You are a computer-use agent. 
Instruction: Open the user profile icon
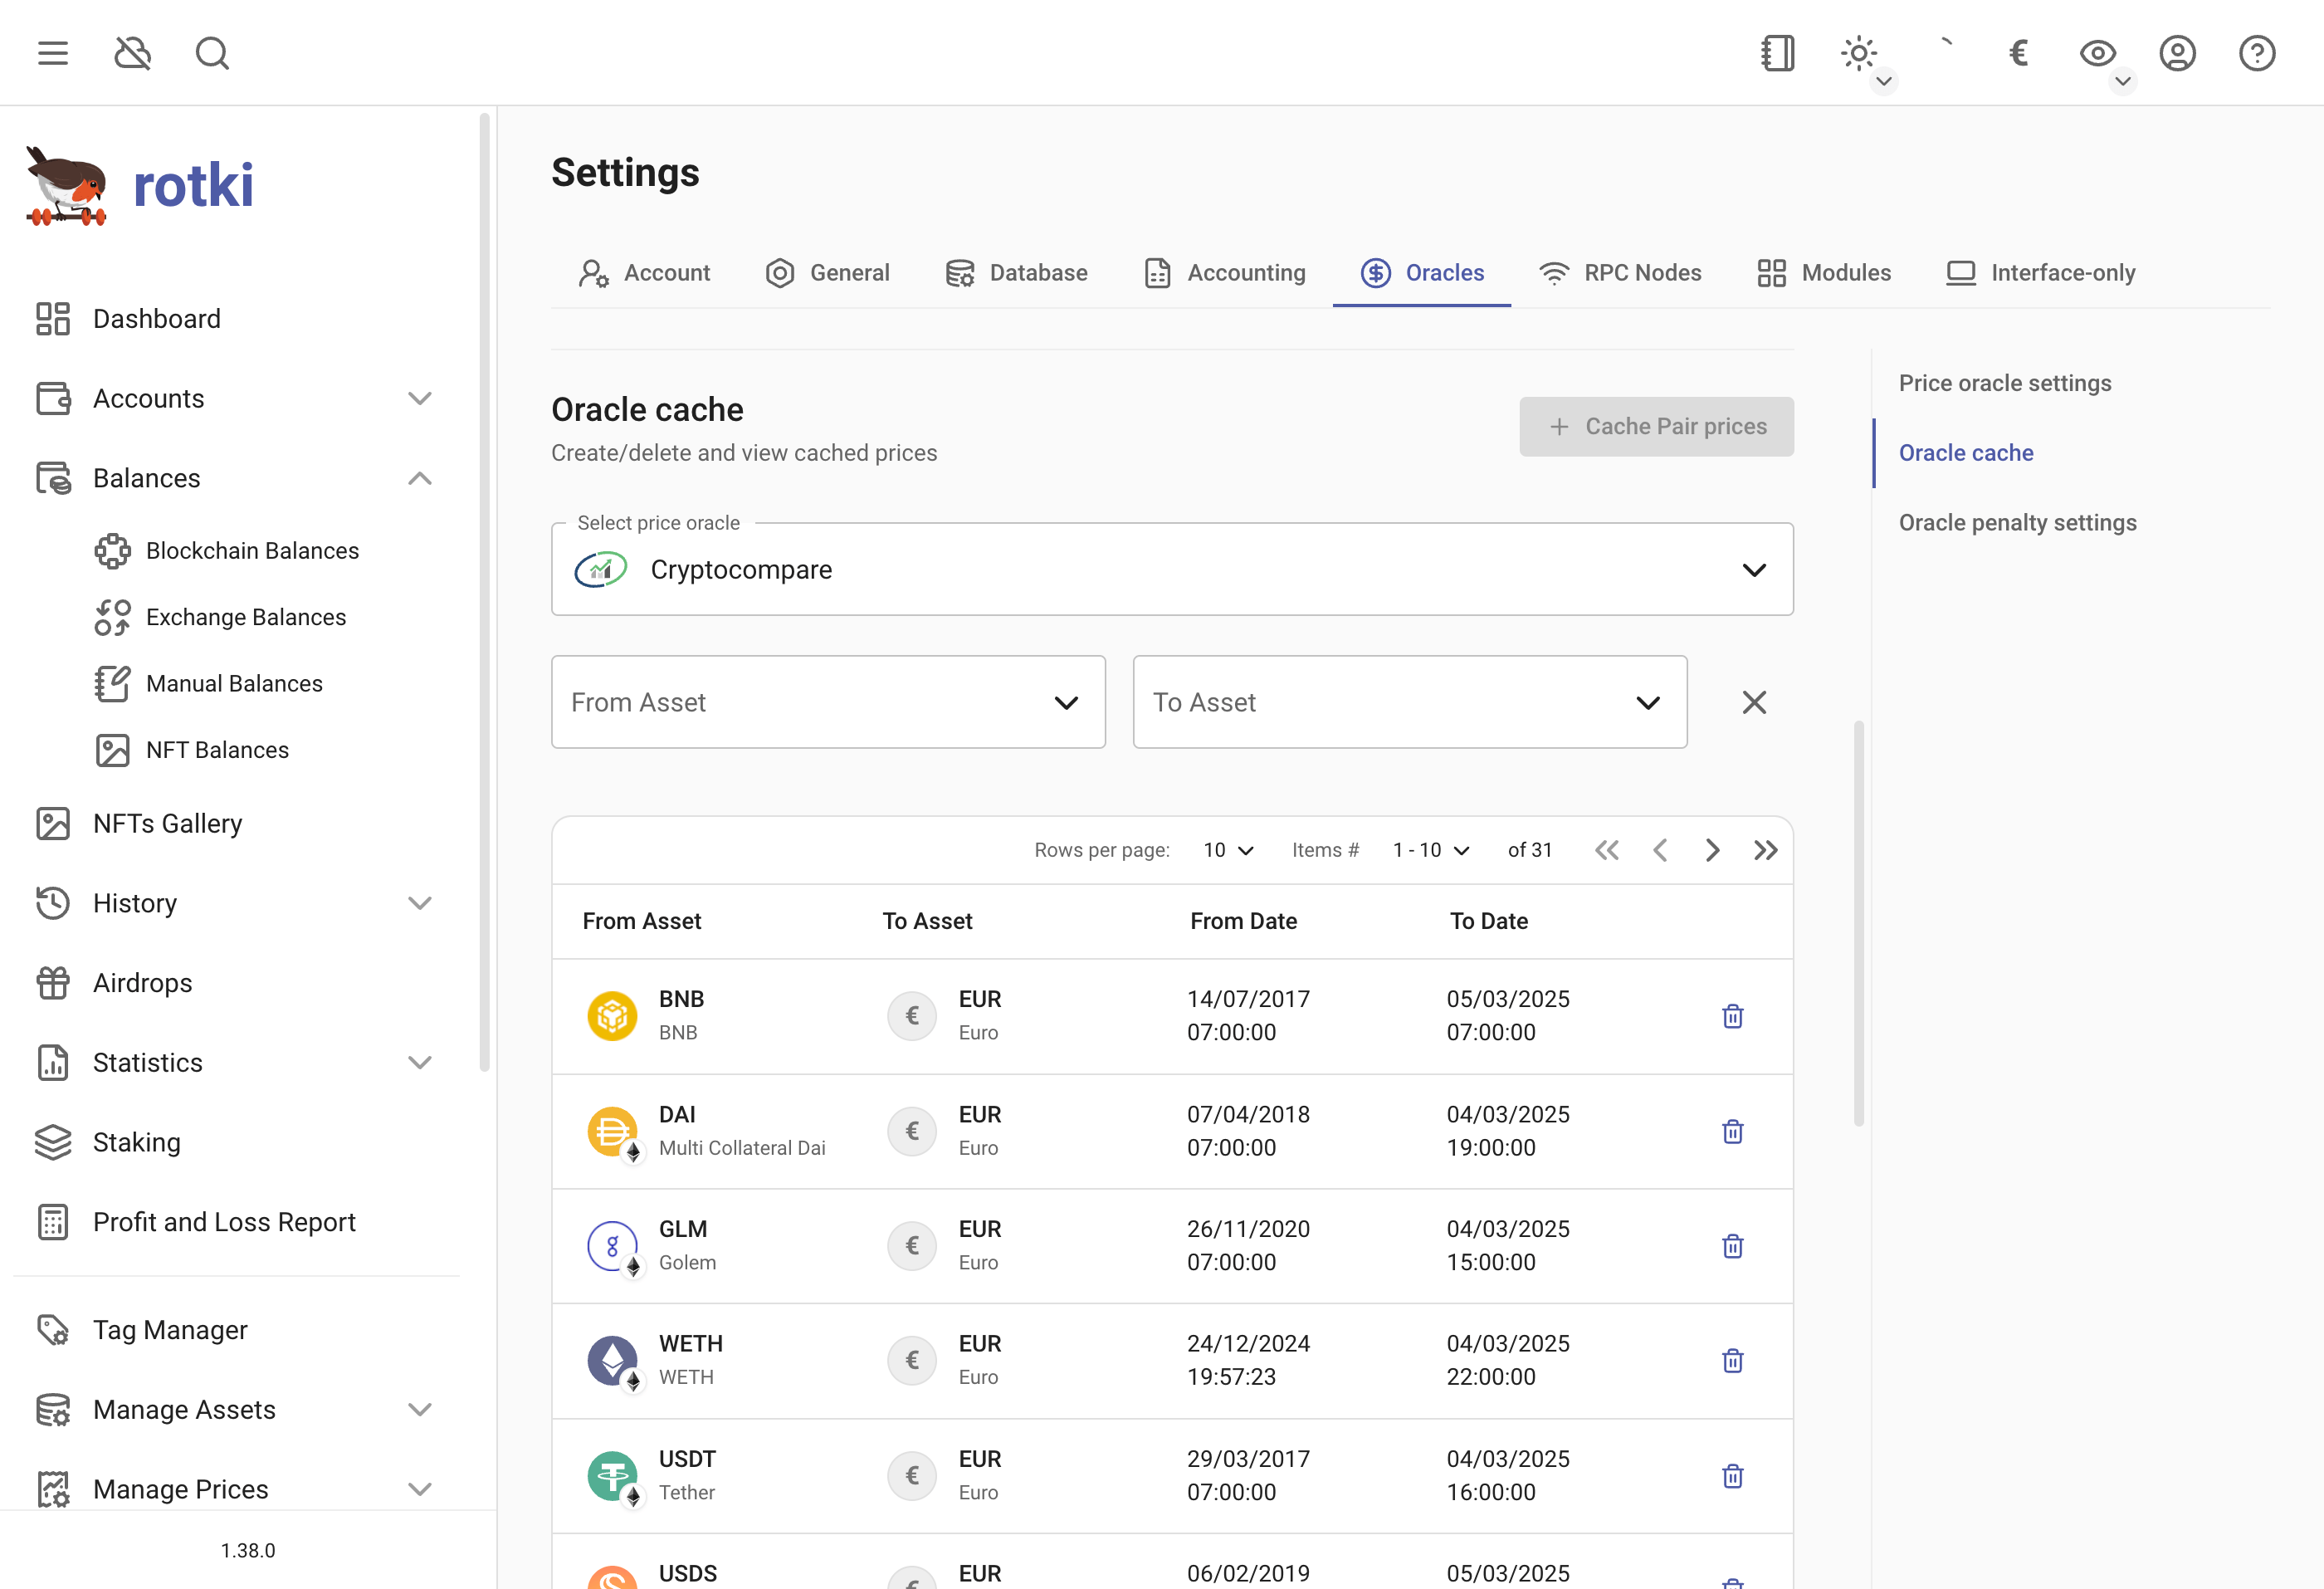[2177, 53]
